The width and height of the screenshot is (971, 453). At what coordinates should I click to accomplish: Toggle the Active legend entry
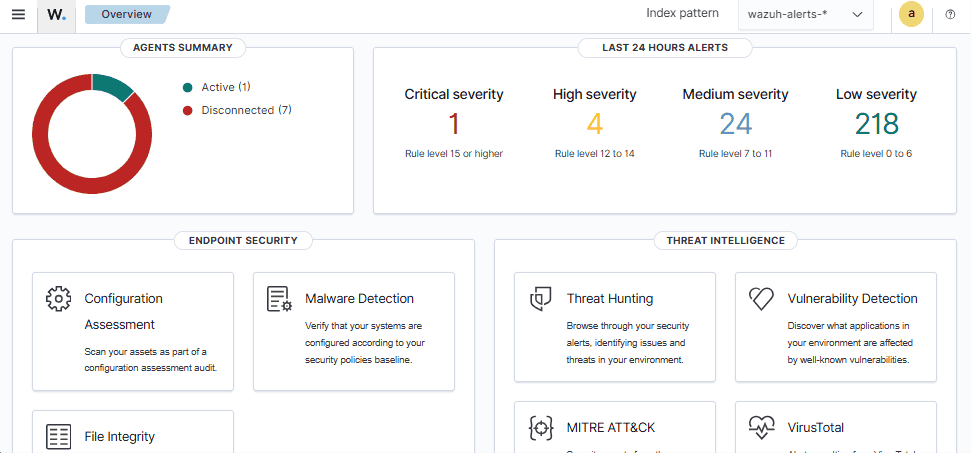coord(217,87)
